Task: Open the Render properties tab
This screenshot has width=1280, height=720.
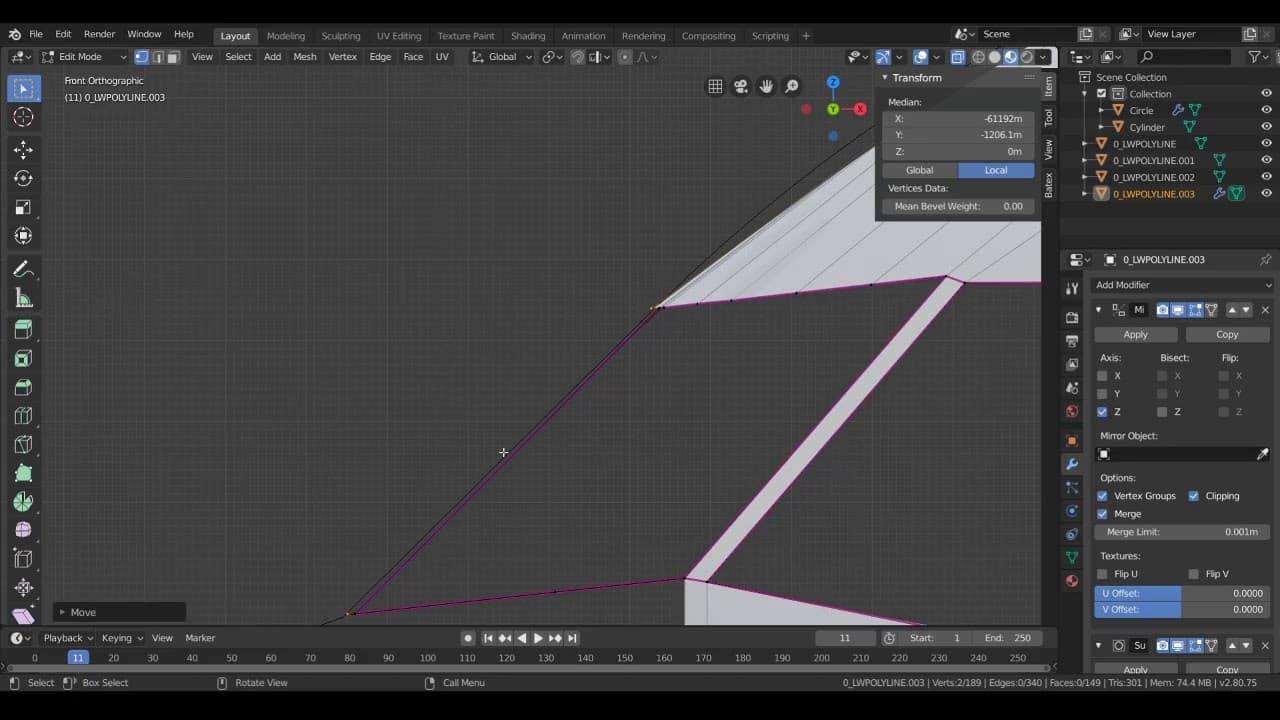Action: tap(1072, 318)
